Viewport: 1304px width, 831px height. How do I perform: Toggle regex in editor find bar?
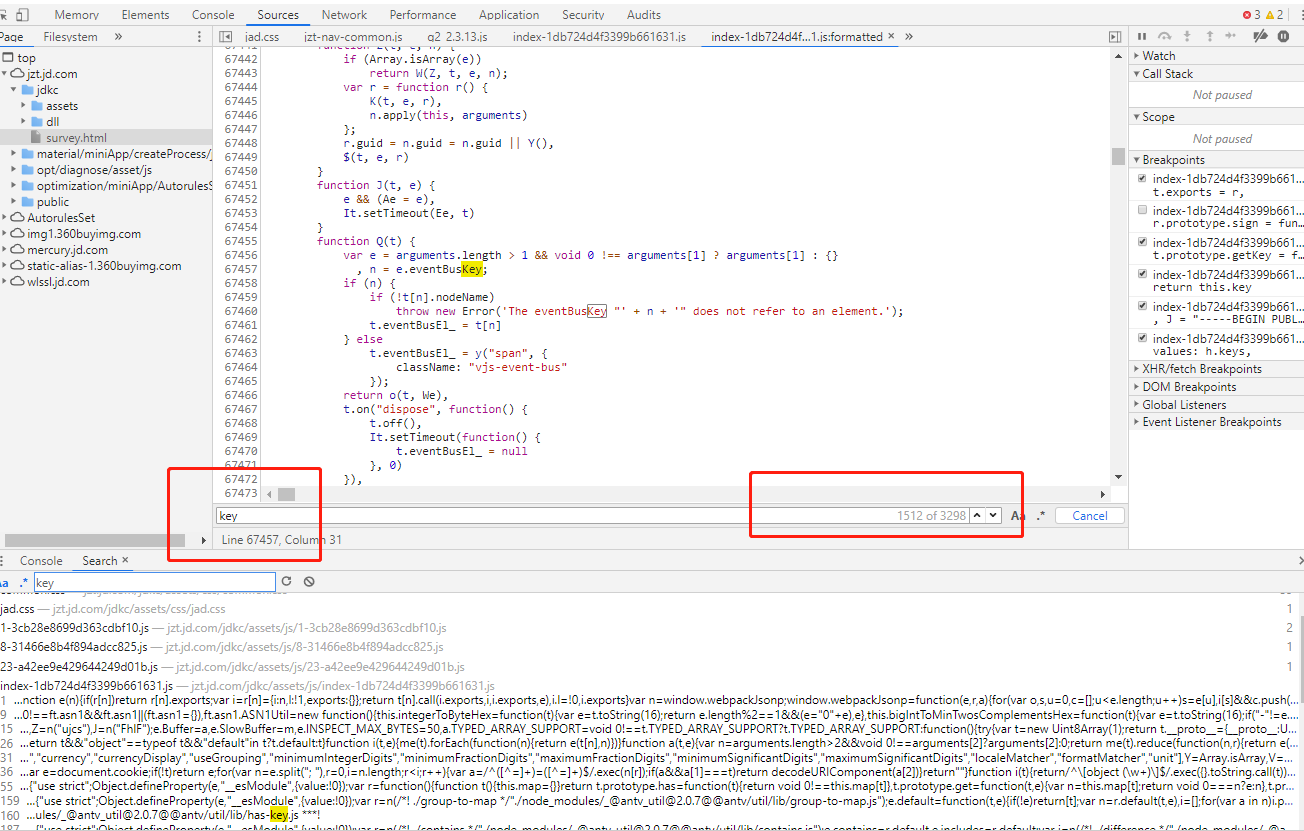(x=1041, y=516)
